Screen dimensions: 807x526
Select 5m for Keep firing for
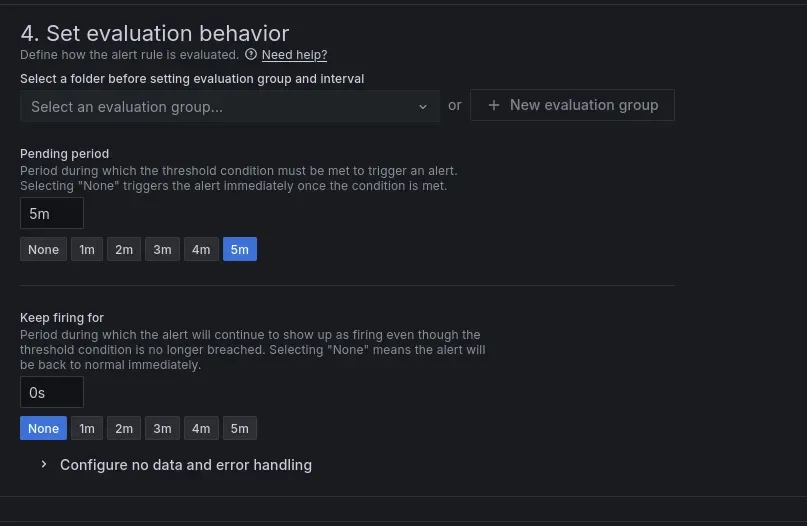point(240,428)
